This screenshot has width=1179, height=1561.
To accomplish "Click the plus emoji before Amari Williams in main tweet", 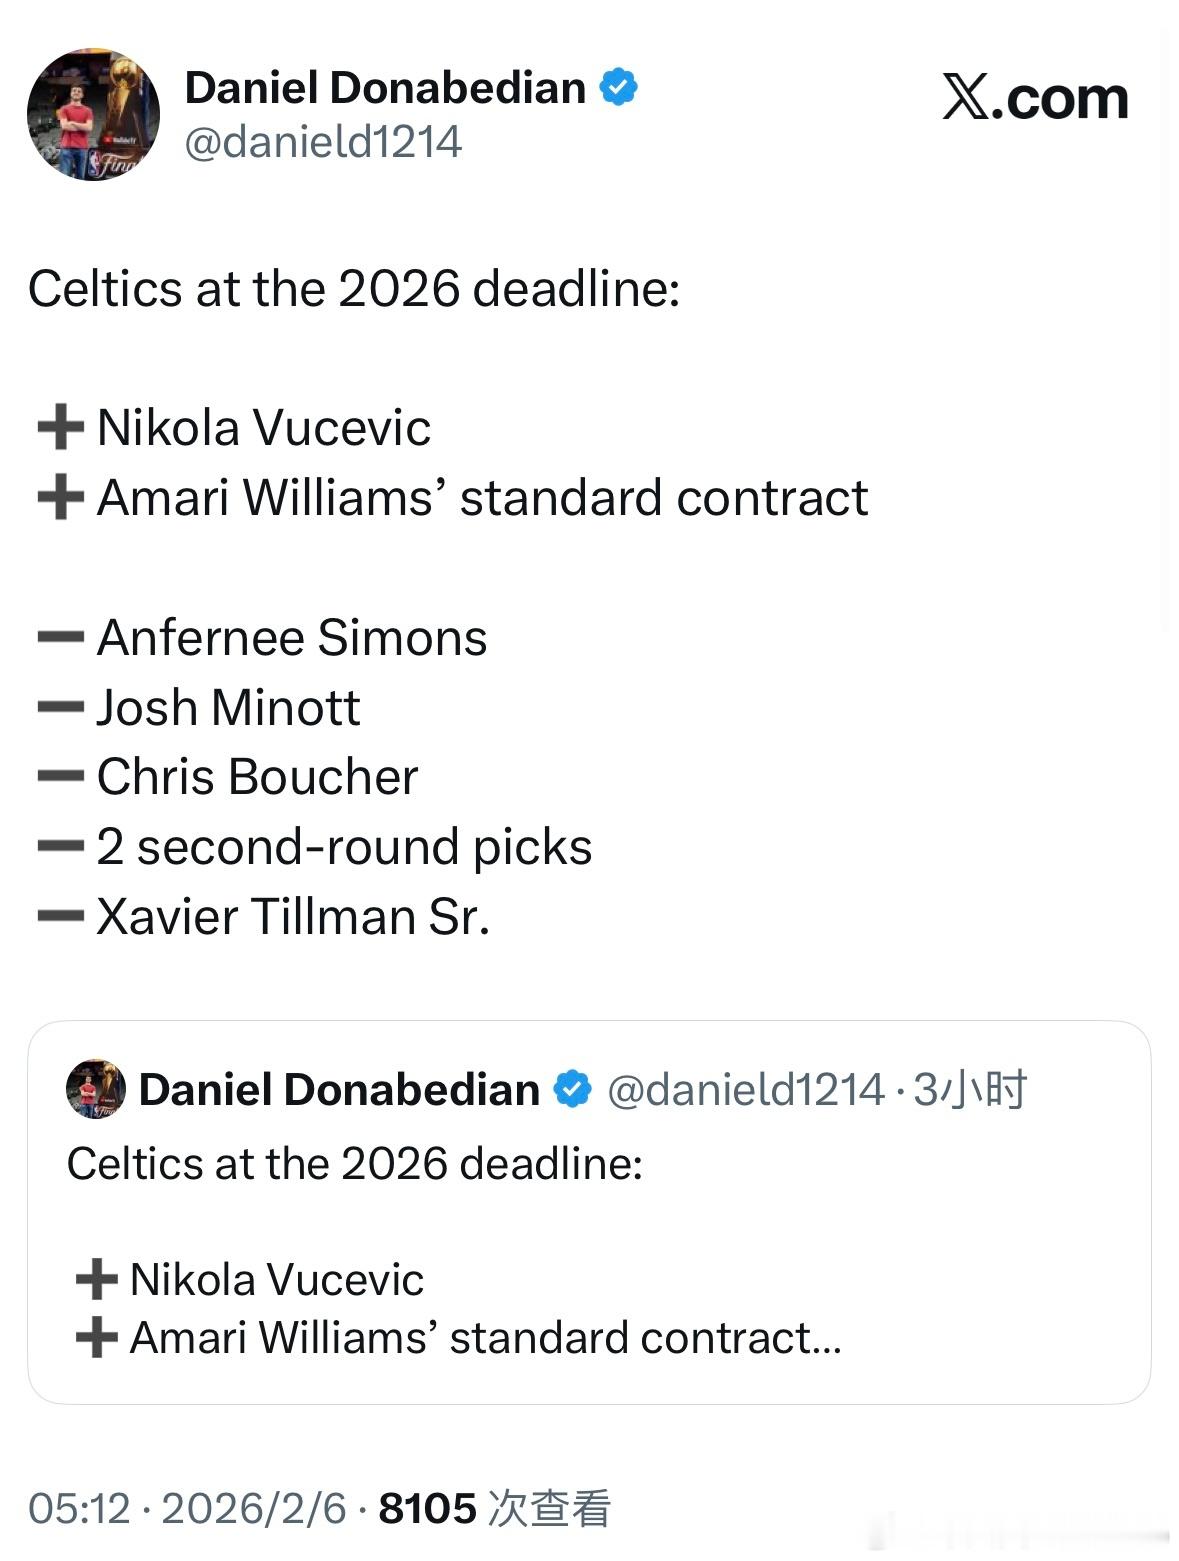I will [x=60, y=498].
